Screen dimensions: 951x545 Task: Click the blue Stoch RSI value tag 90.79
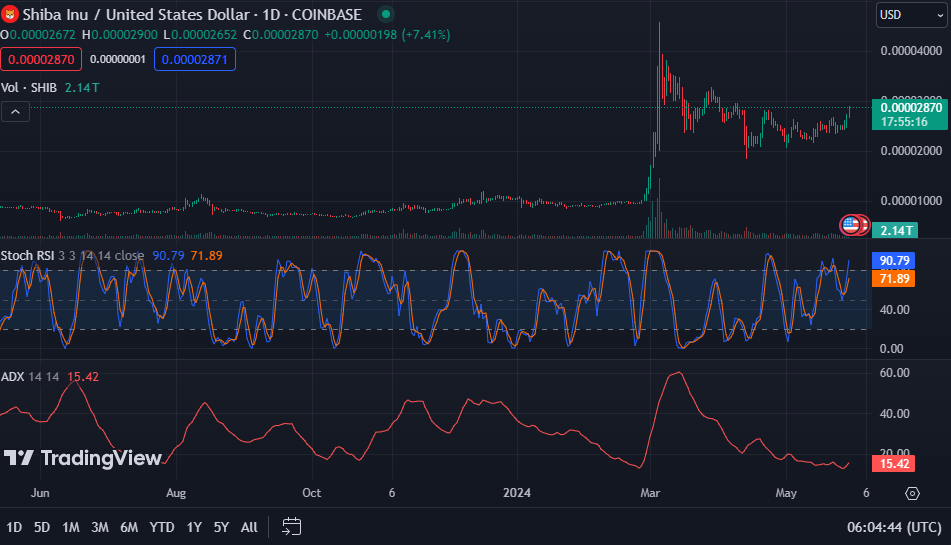point(893,261)
